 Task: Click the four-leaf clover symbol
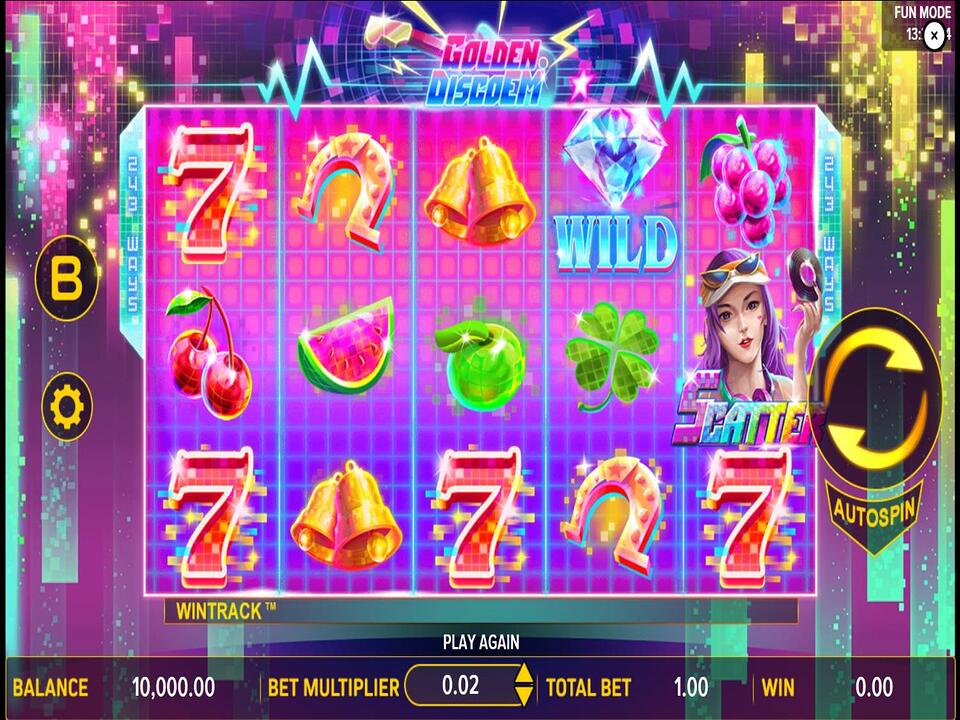click(x=611, y=357)
